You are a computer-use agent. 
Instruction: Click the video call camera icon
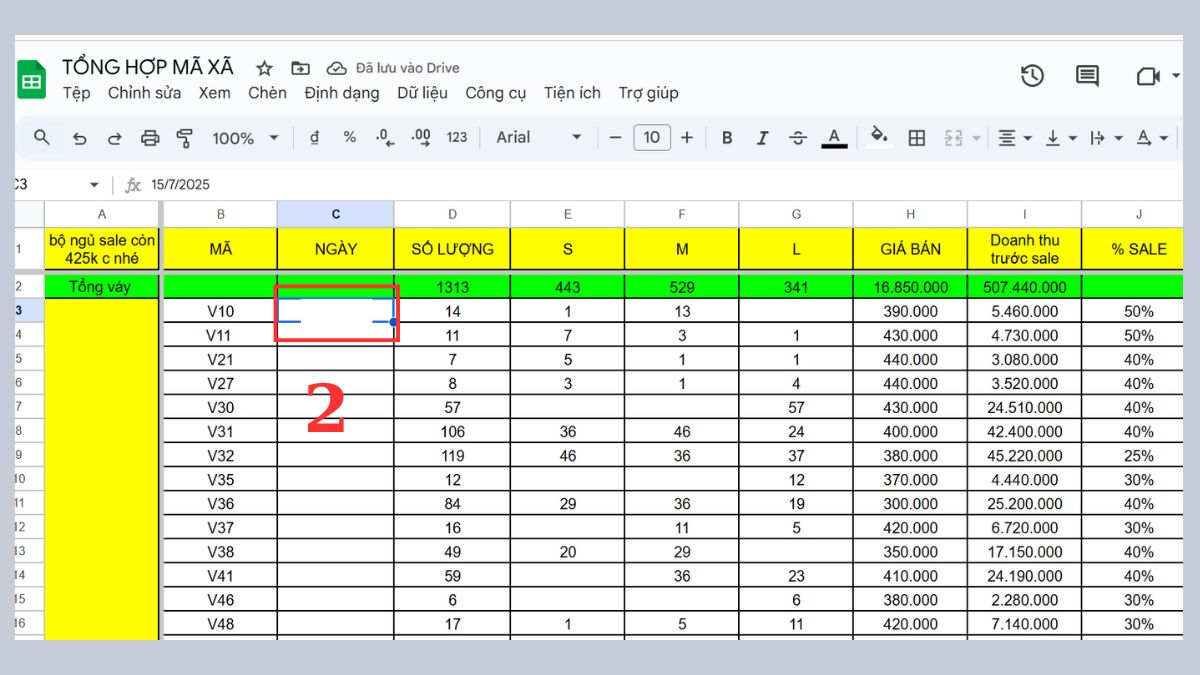[x=1147, y=76]
